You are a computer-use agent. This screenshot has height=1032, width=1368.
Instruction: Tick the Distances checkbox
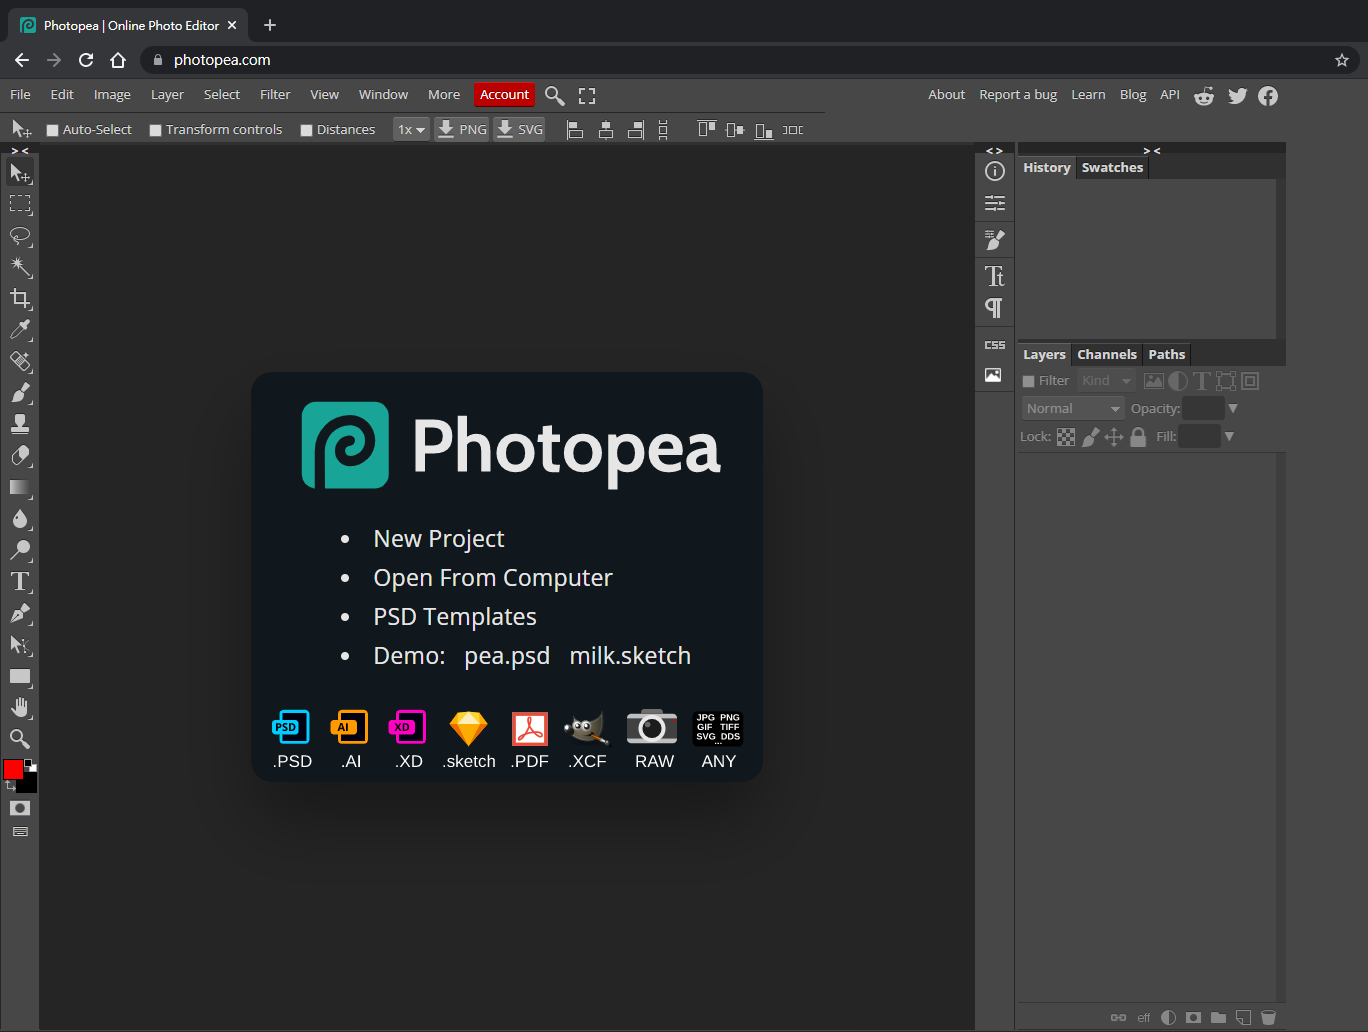tap(307, 130)
